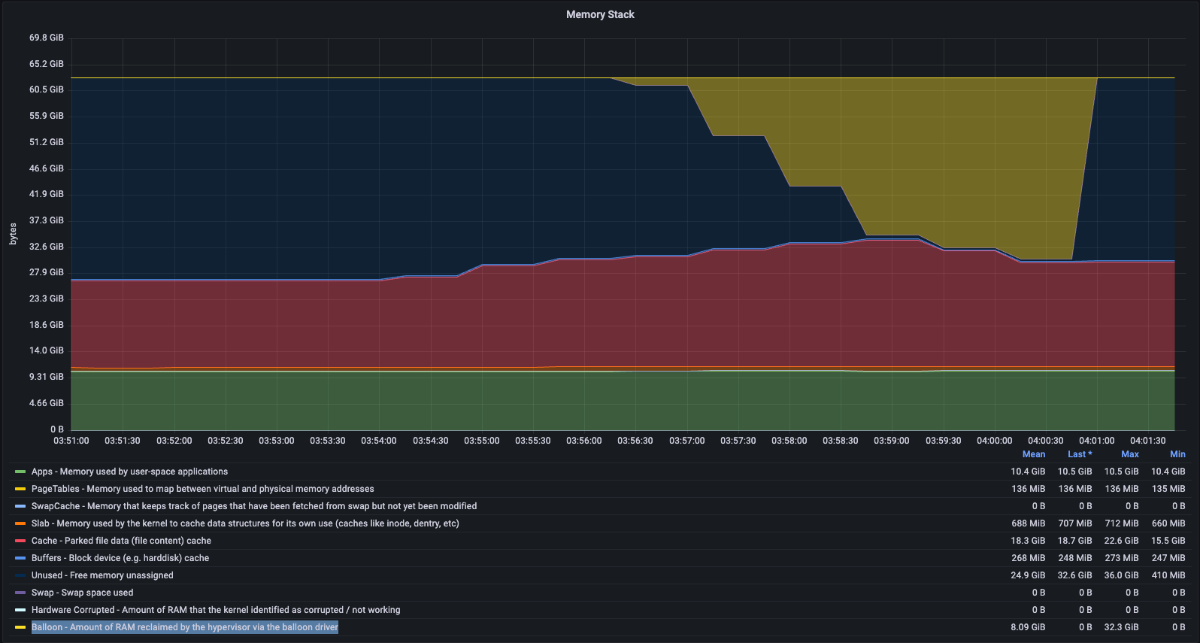Toggle the Unused free memory series
Image resolution: width=1200 pixels, height=643 pixels.
coord(102,575)
